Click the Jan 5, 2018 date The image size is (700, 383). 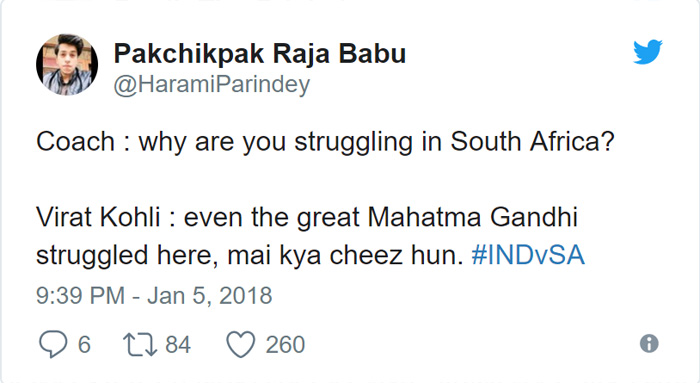click(x=209, y=296)
